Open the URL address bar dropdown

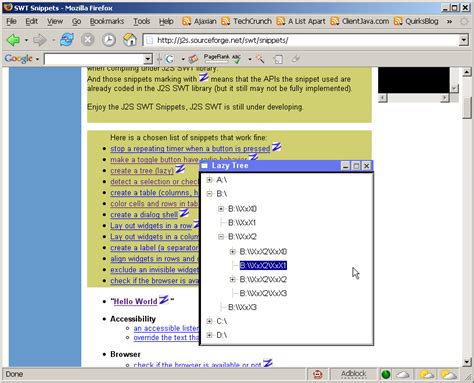pos(464,40)
